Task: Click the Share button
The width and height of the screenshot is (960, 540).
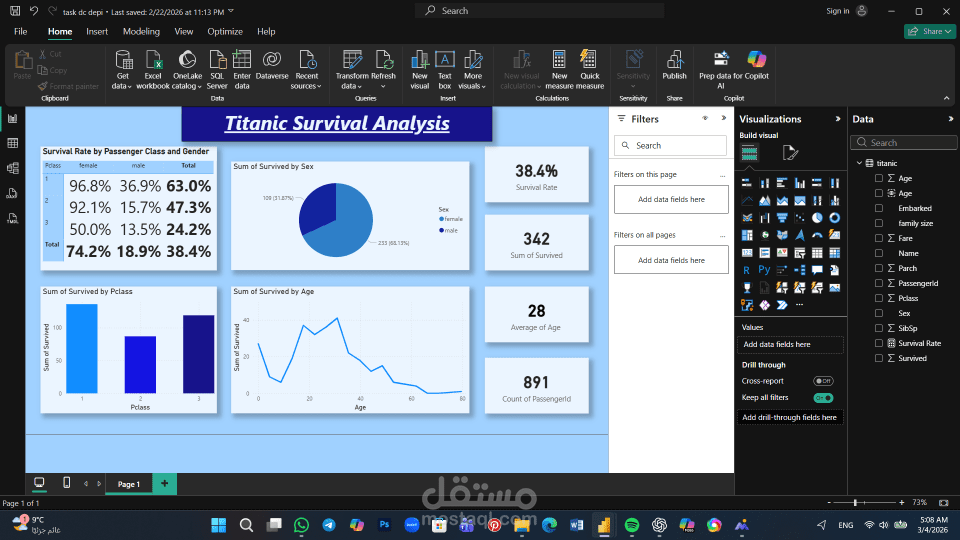Action: 930,31
